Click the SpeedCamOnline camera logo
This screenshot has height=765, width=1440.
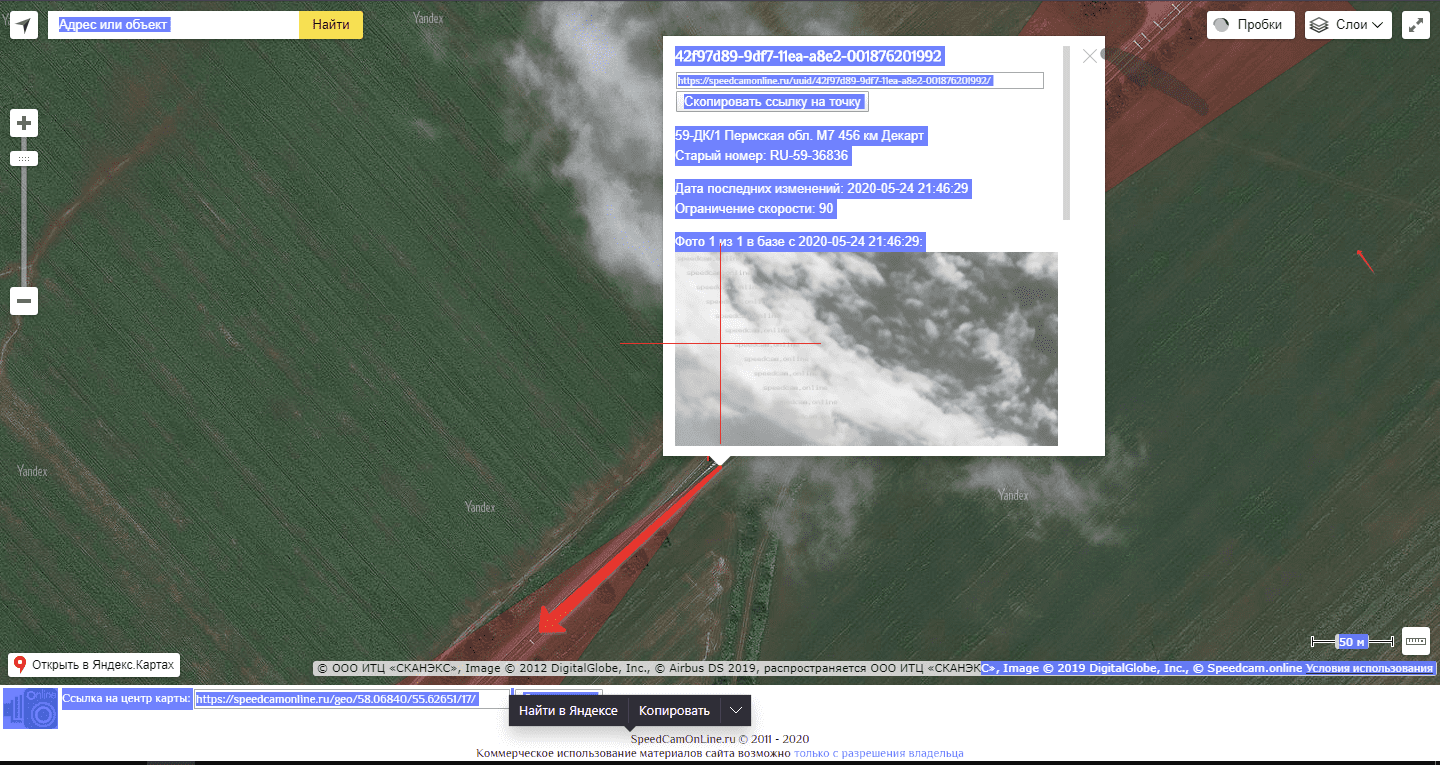click(31, 707)
